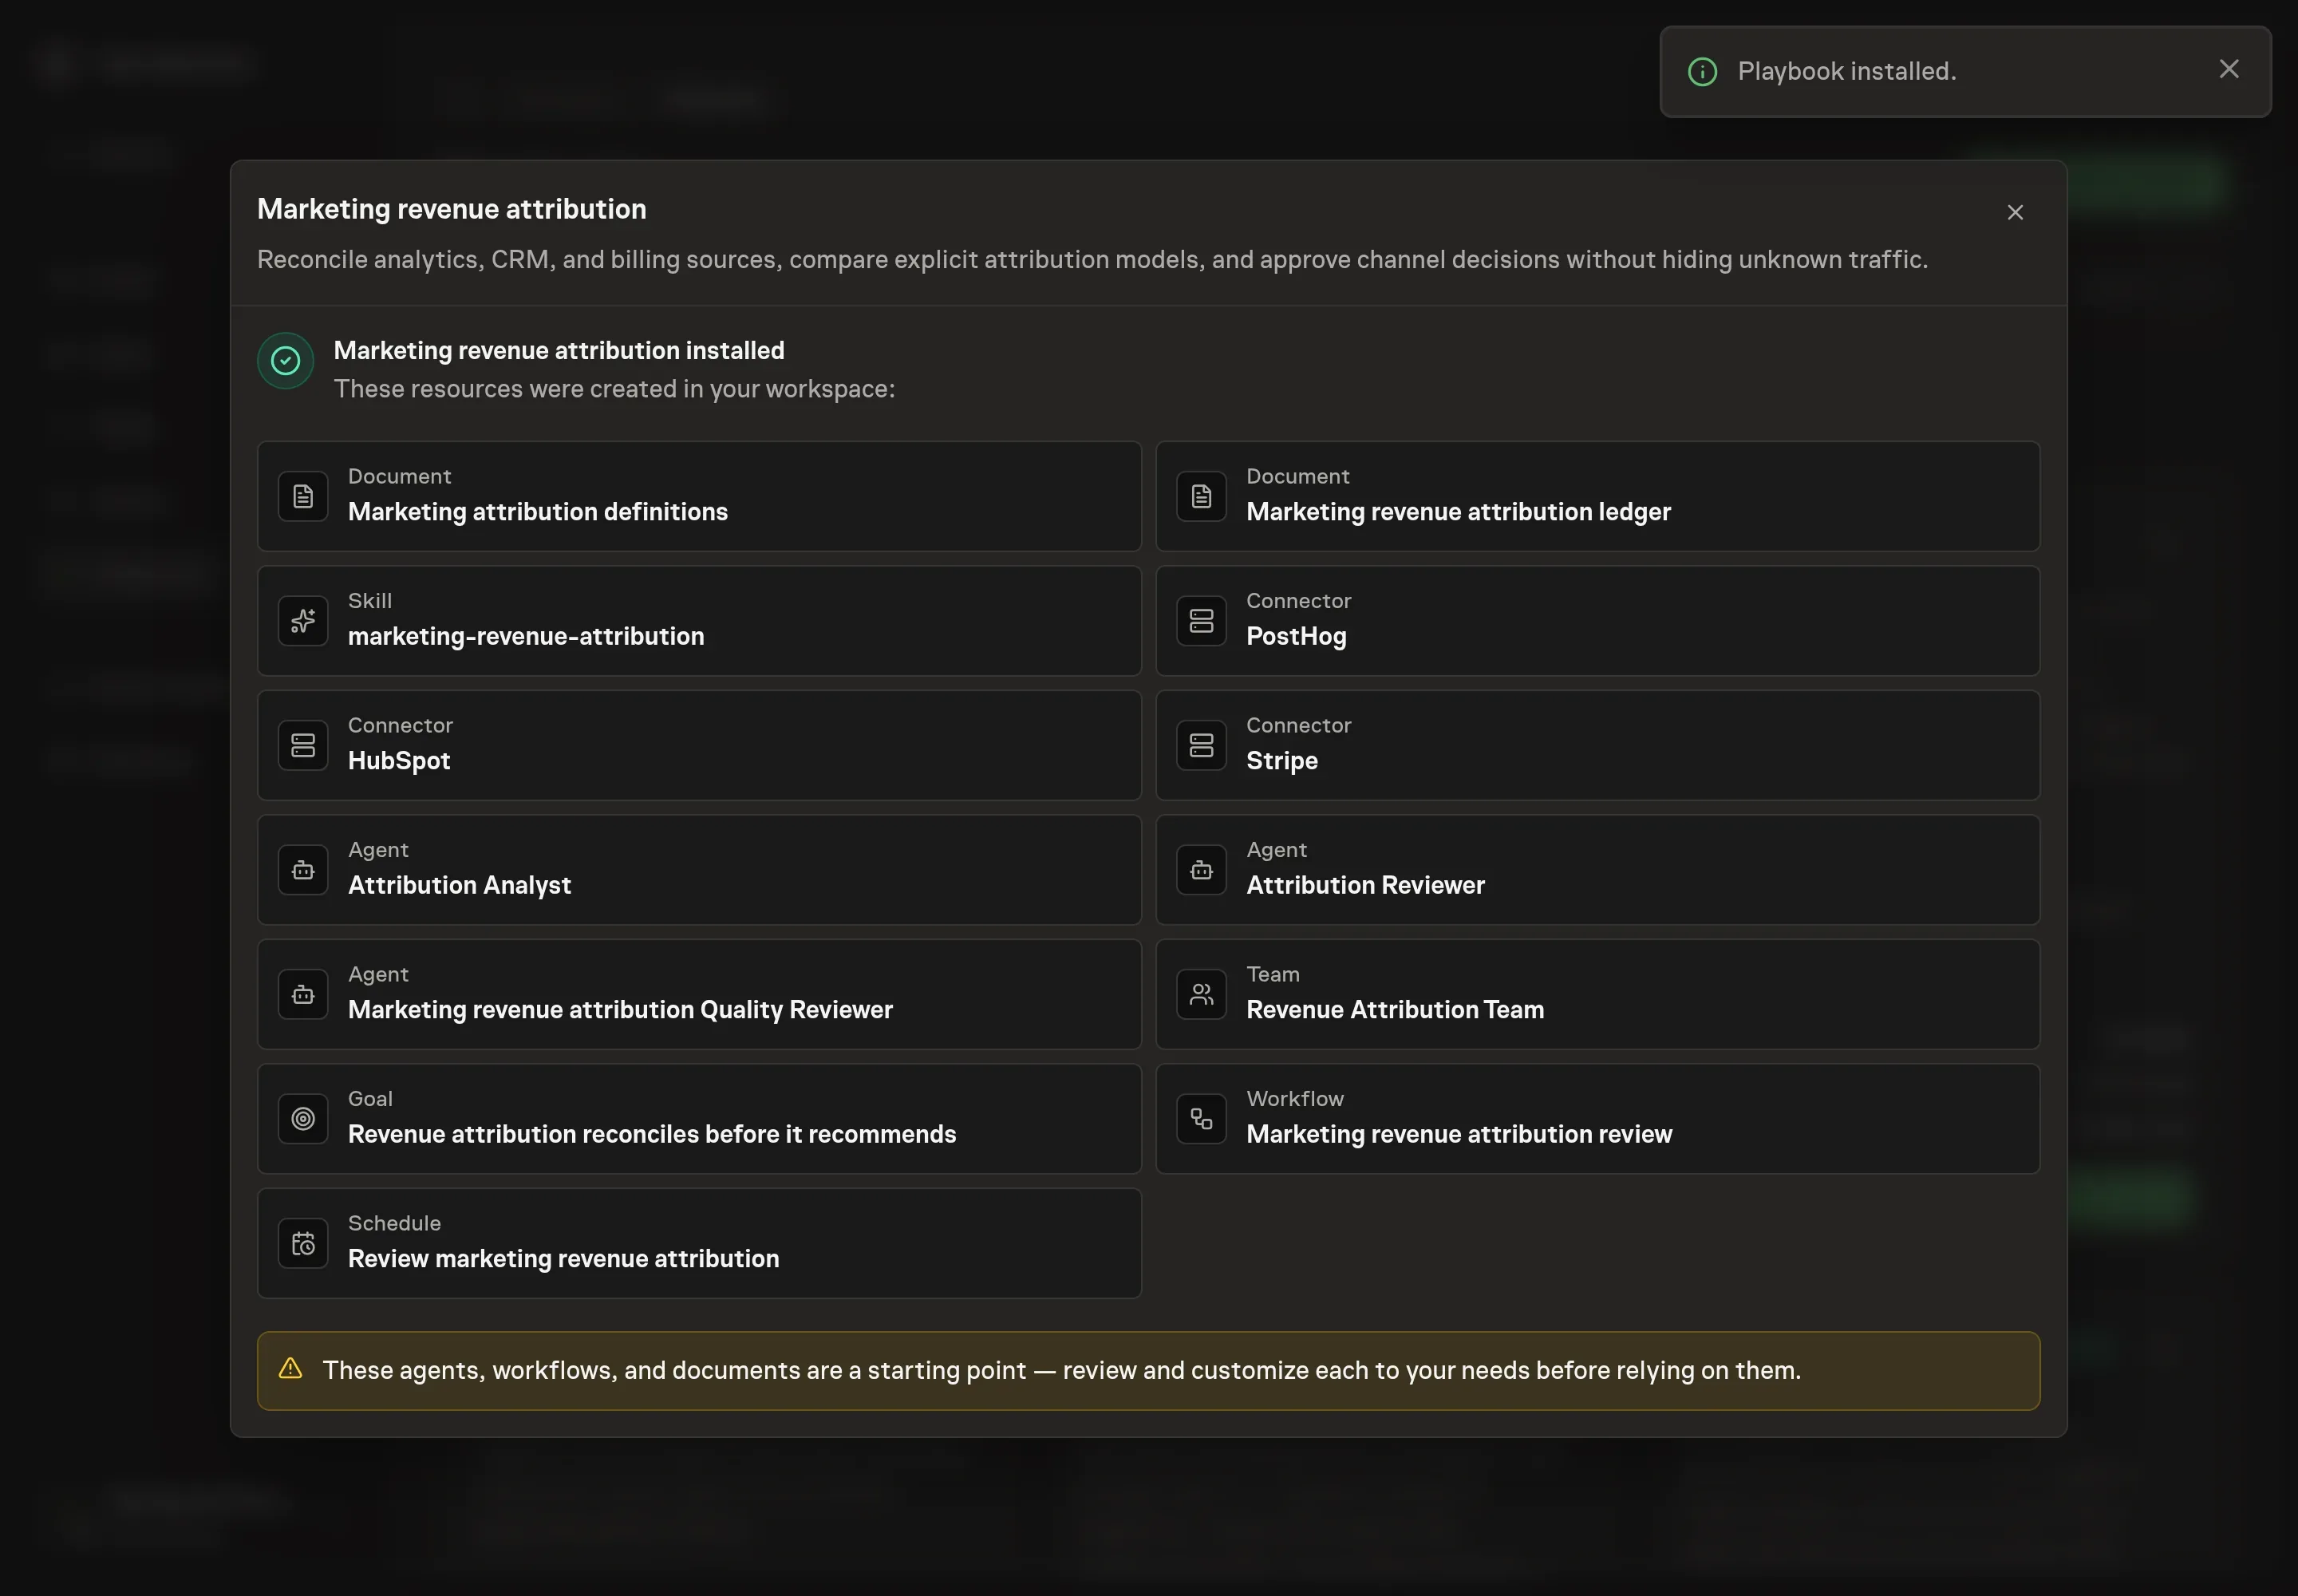The width and height of the screenshot is (2298, 1596).
Task: Click the Stripe connector icon
Action: (x=1201, y=745)
